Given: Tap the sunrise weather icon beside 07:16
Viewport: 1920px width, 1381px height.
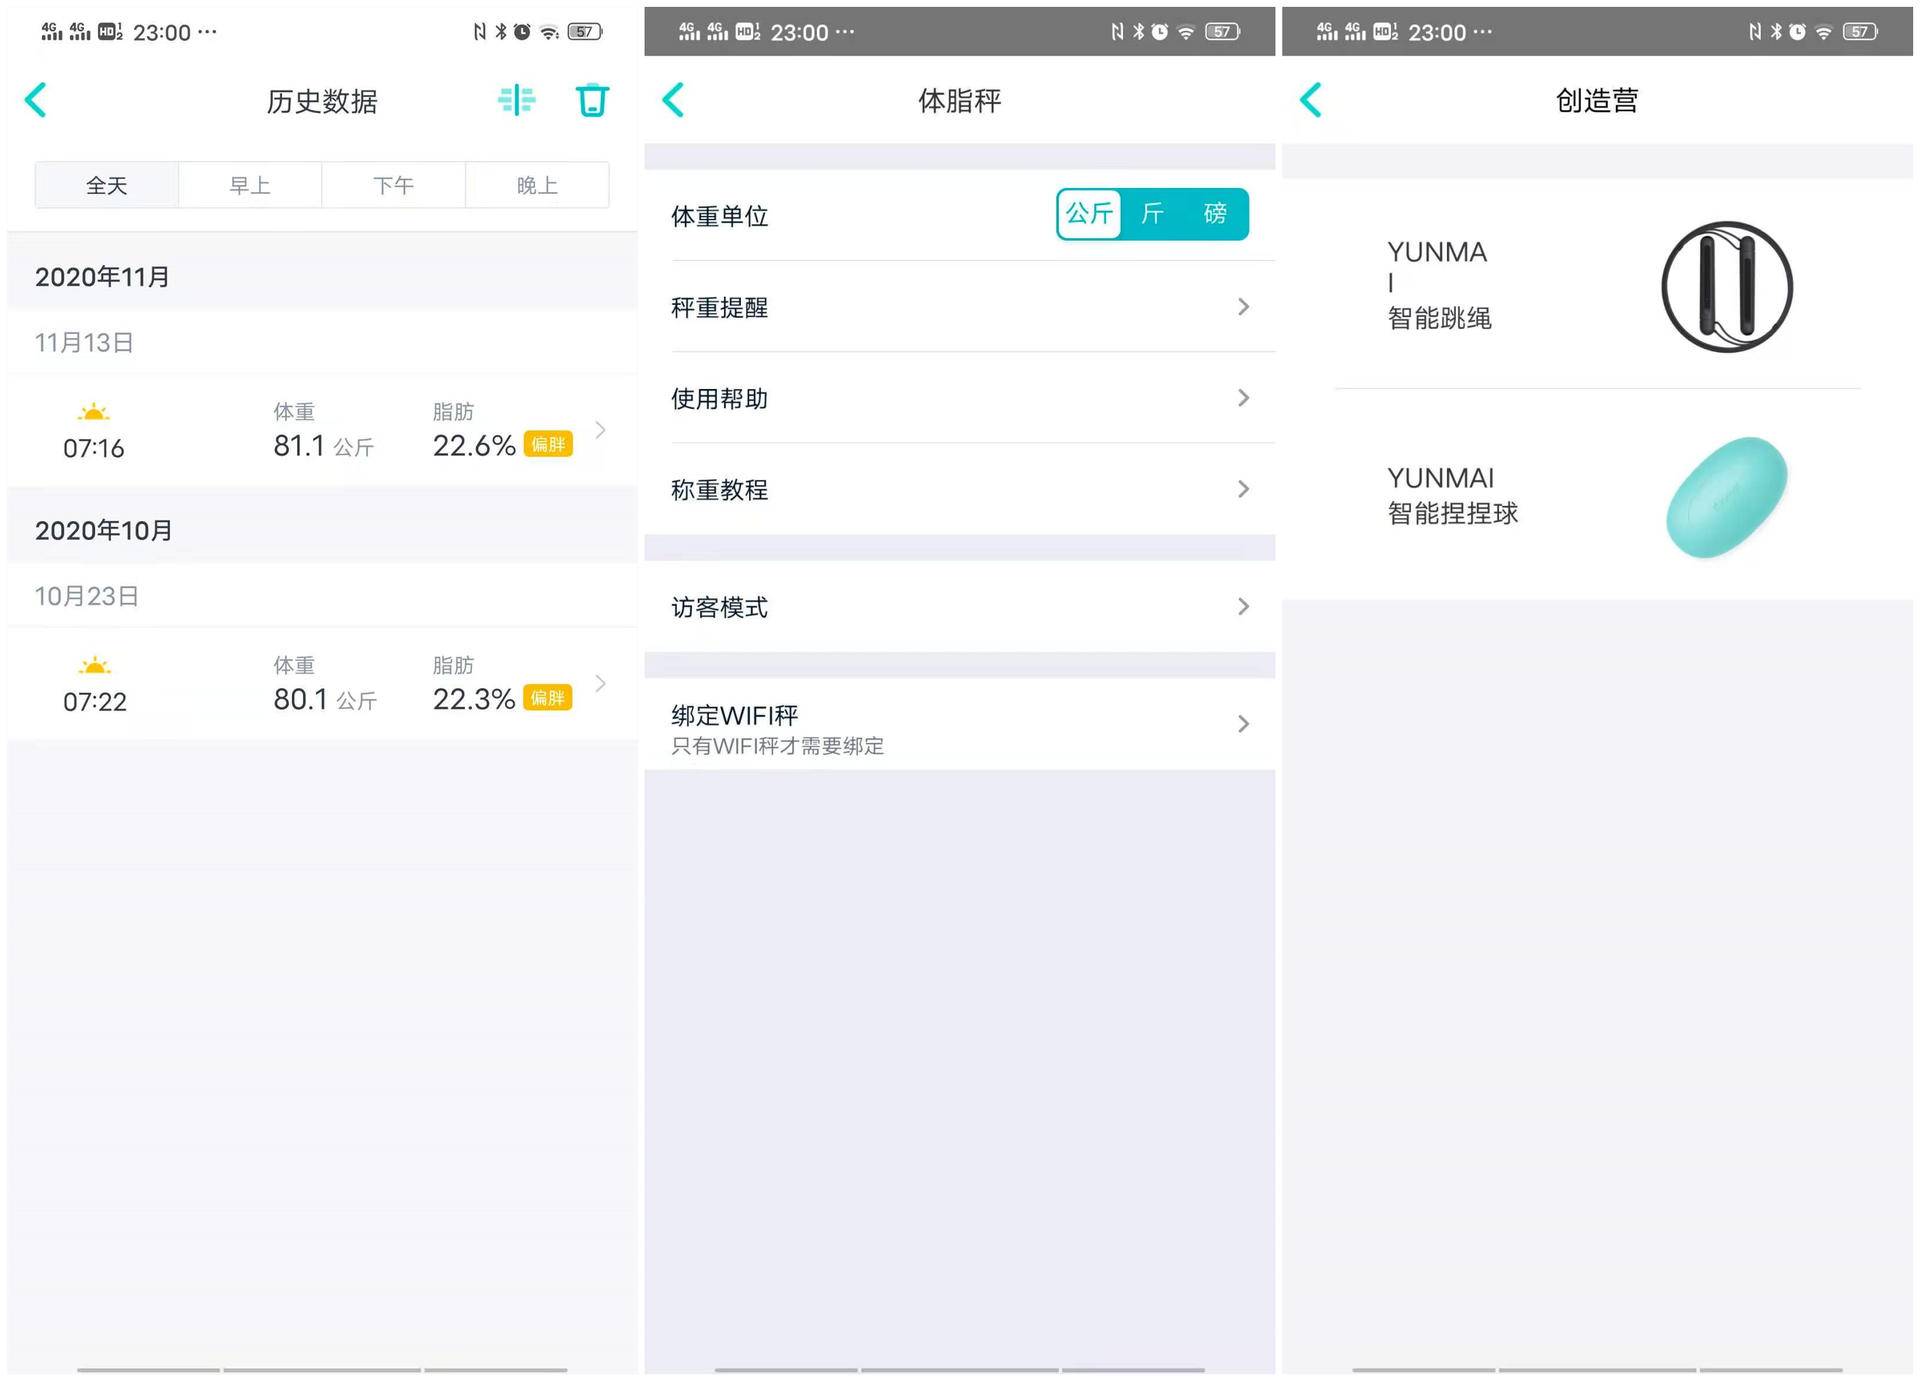Looking at the screenshot, I should (x=93, y=412).
